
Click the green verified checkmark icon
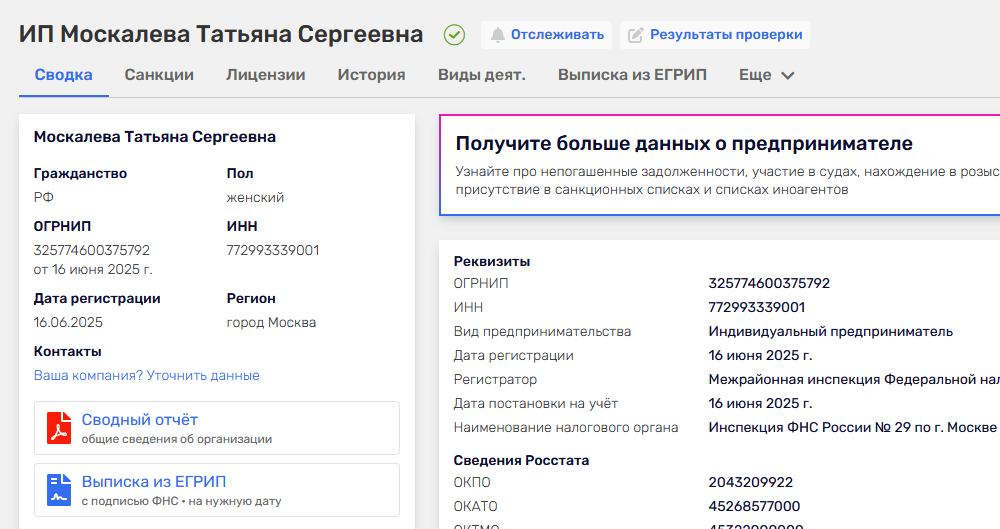point(454,34)
